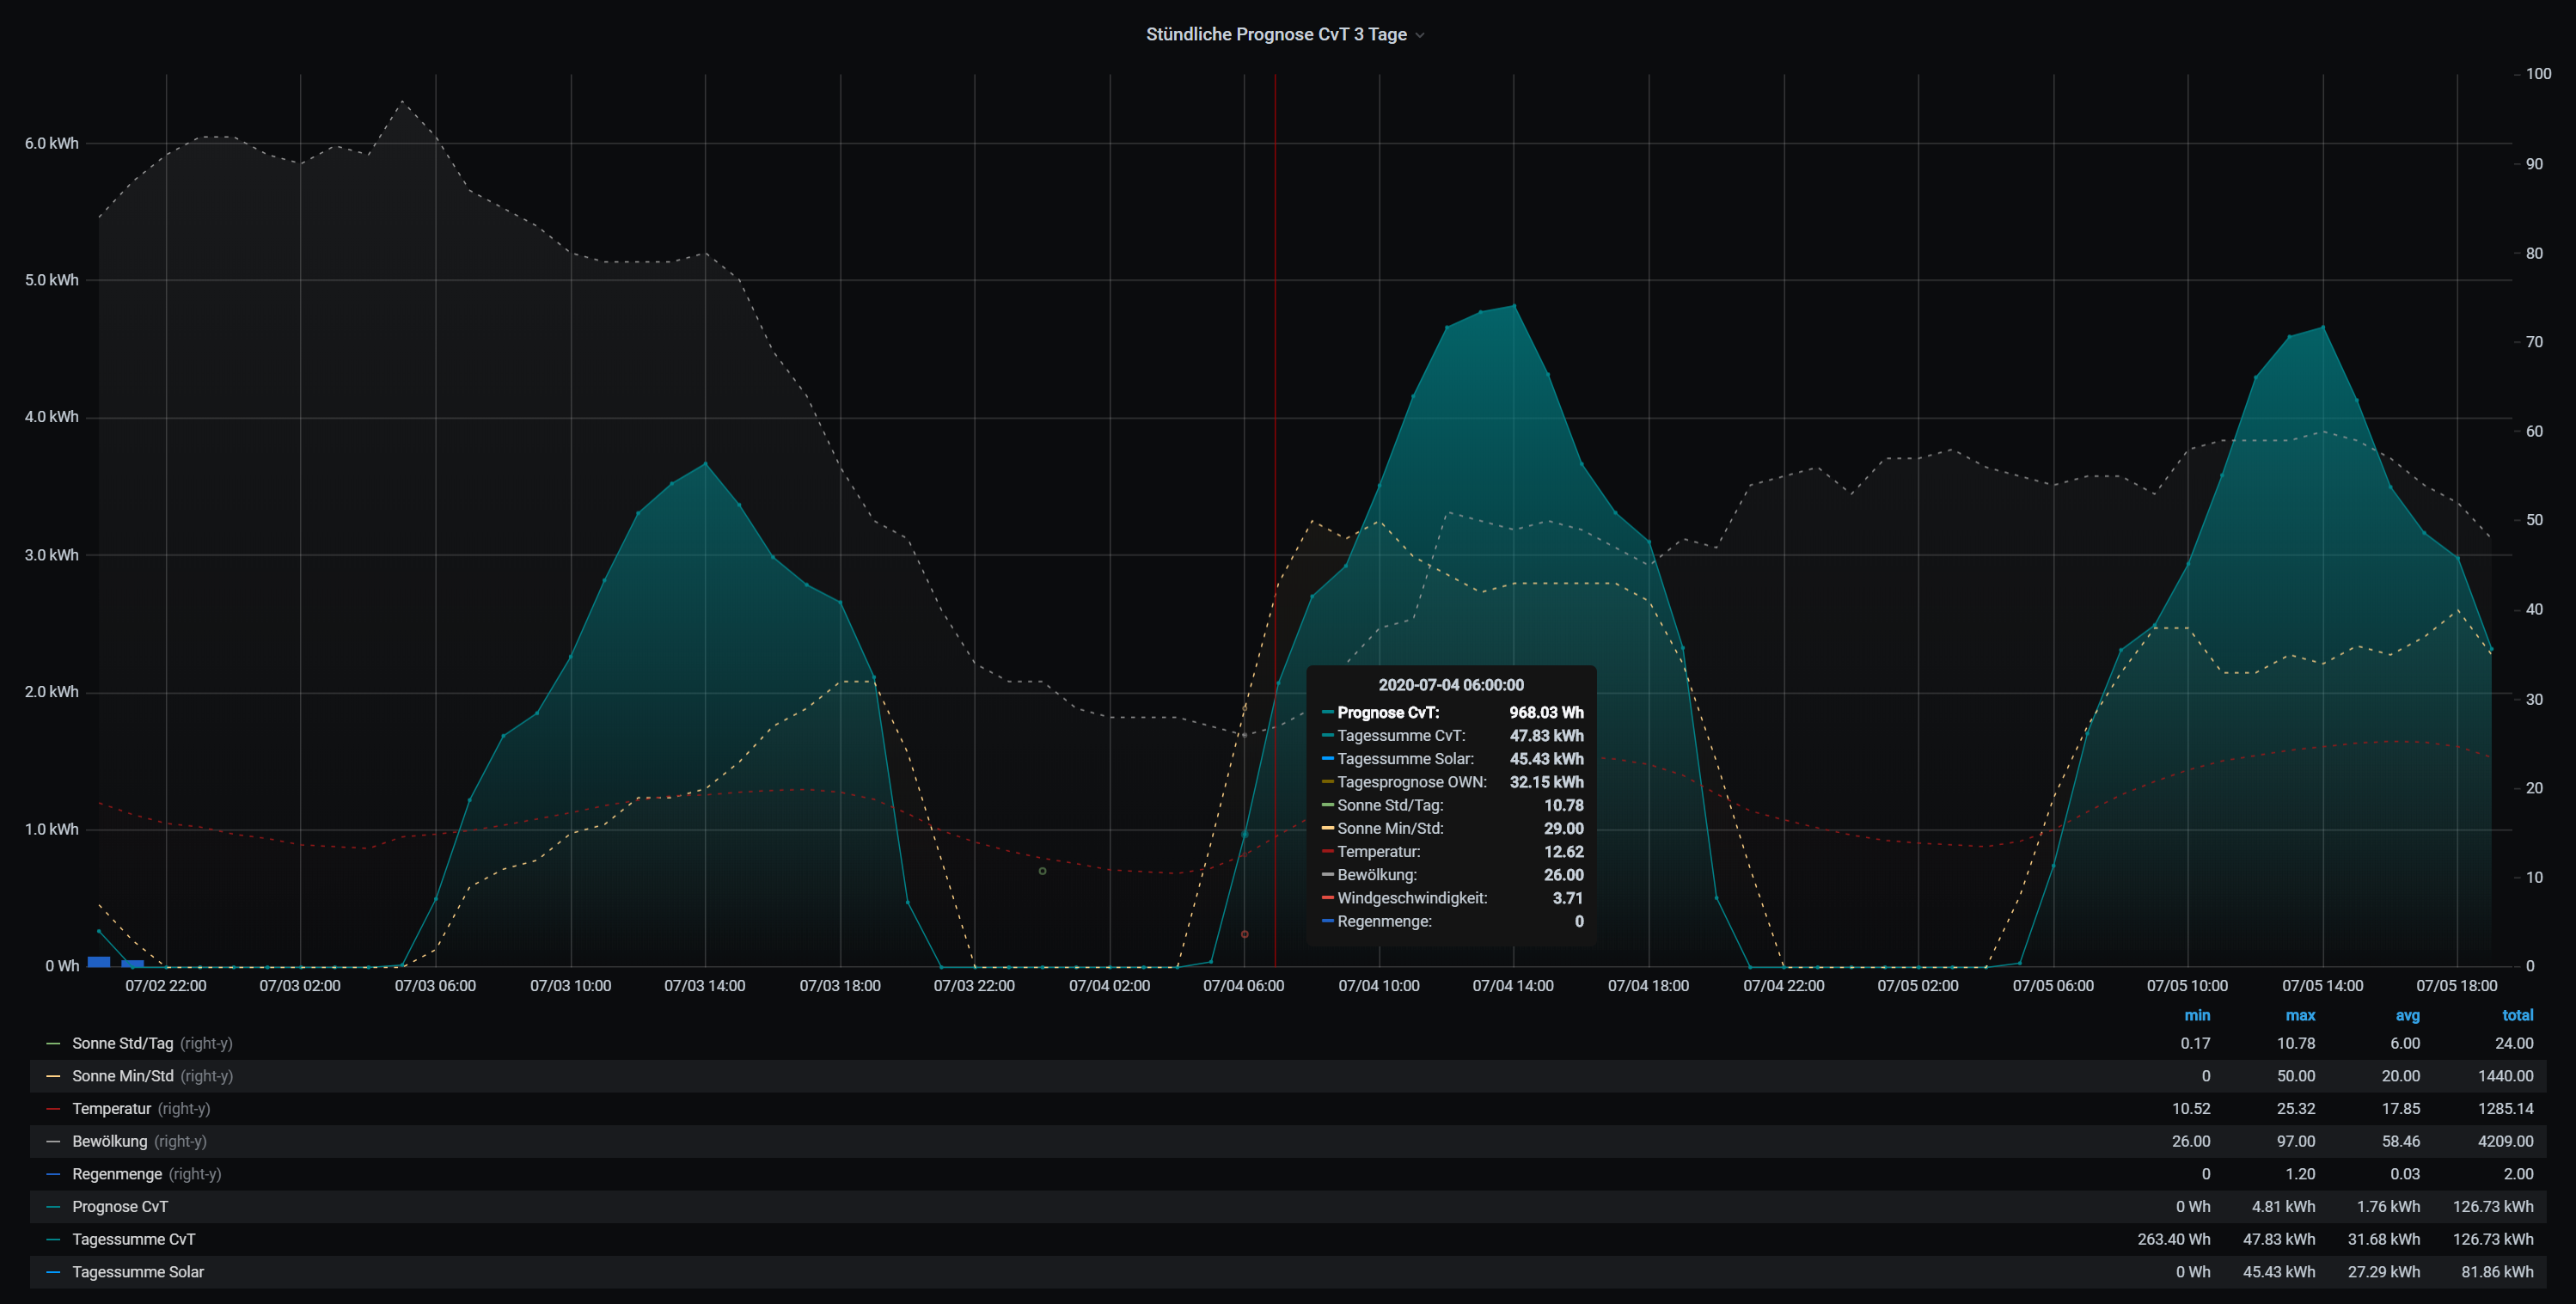The height and width of the screenshot is (1304, 2576).
Task: Isolate Tagessumme CvT by clicking its label
Action: coord(133,1239)
